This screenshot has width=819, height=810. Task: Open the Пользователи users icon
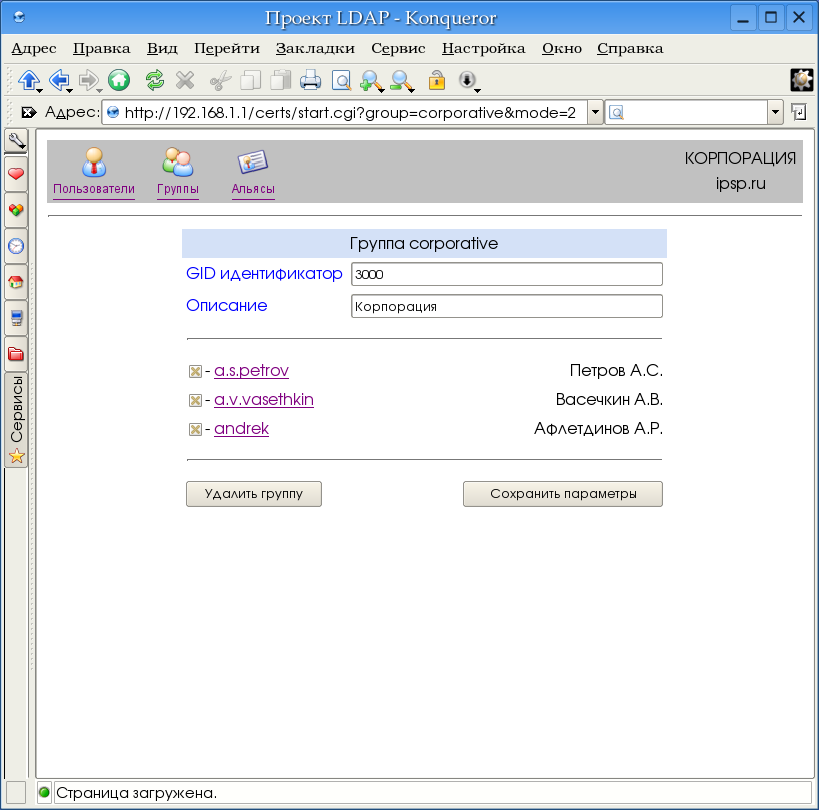(x=94, y=161)
